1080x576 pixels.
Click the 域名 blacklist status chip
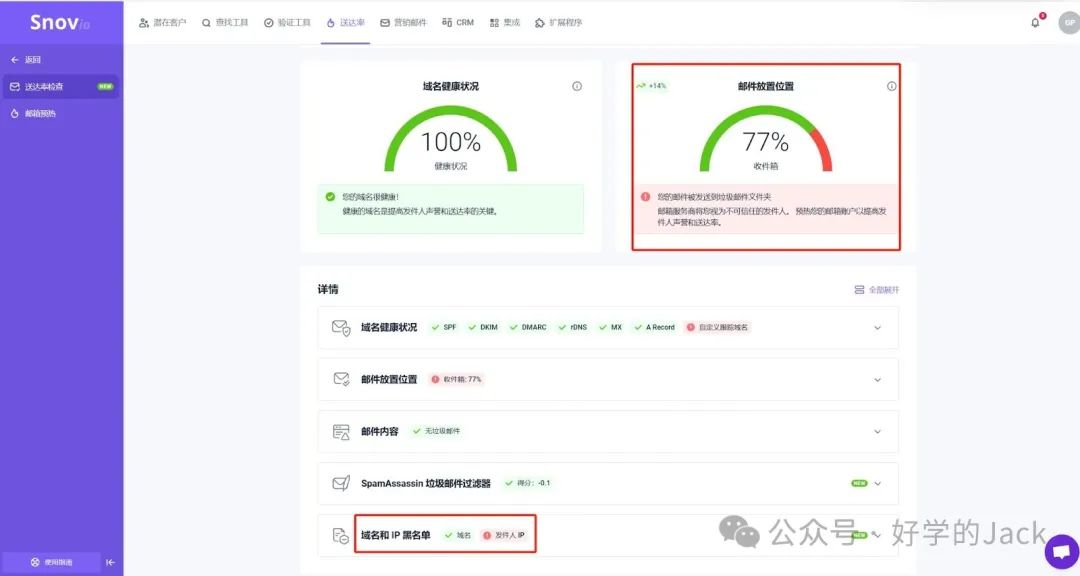(458, 535)
